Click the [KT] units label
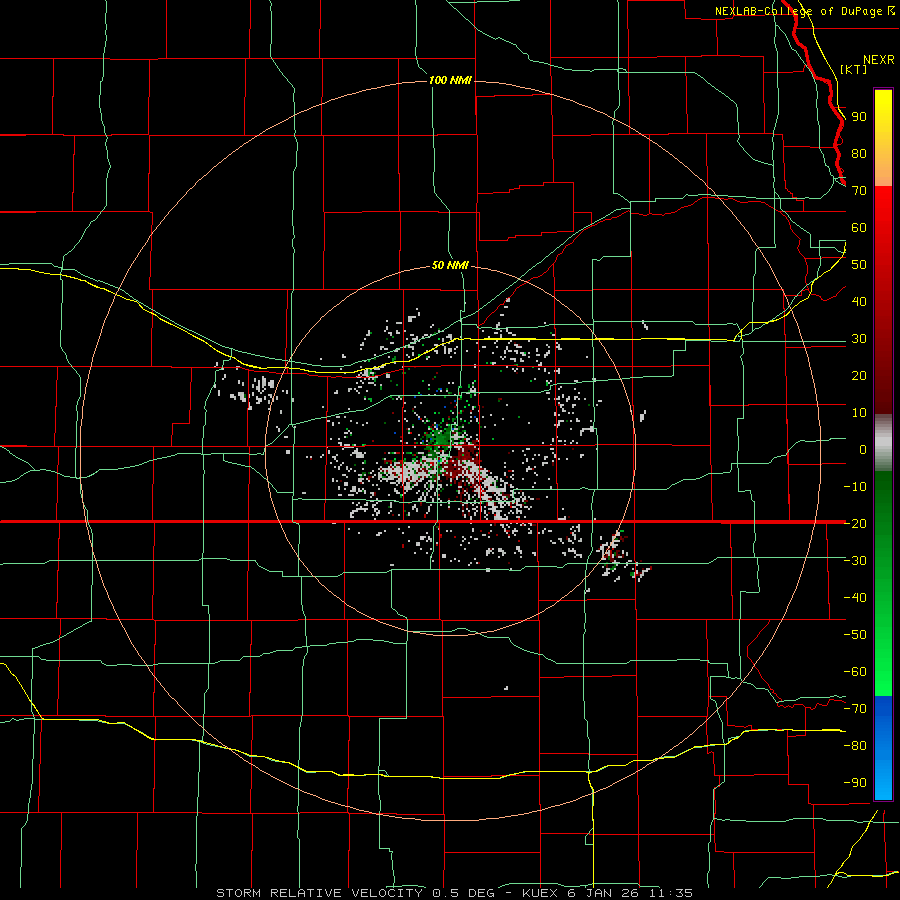The width and height of the screenshot is (900, 900). pyautogui.click(x=854, y=69)
